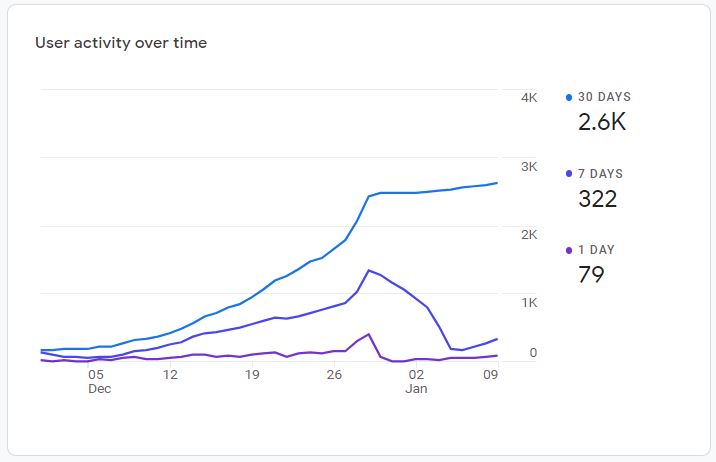Click the 79 value for 1 day
Image resolution: width=716 pixels, height=462 pixels.
(591, 274)
